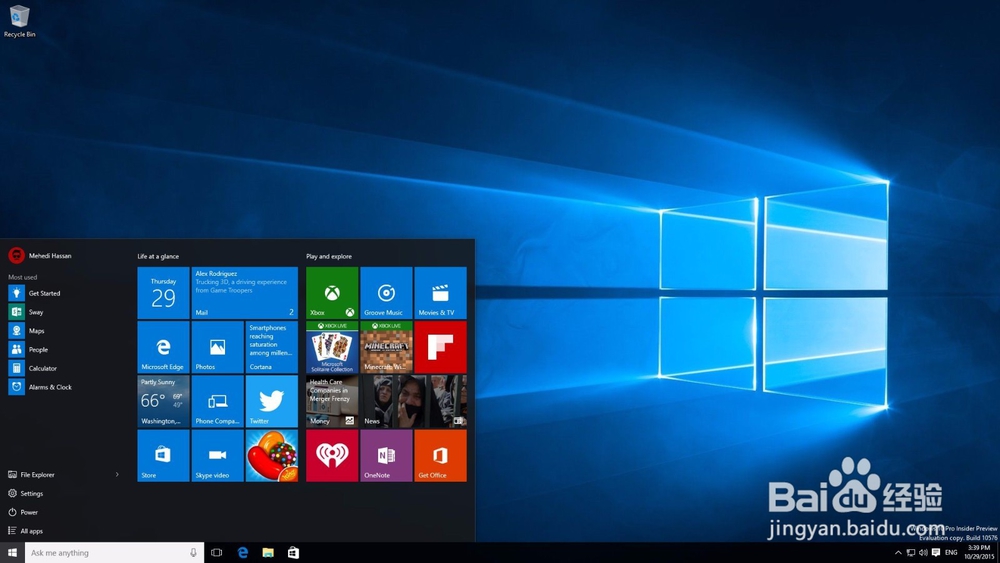Open the News tile

tap(413, 401)
